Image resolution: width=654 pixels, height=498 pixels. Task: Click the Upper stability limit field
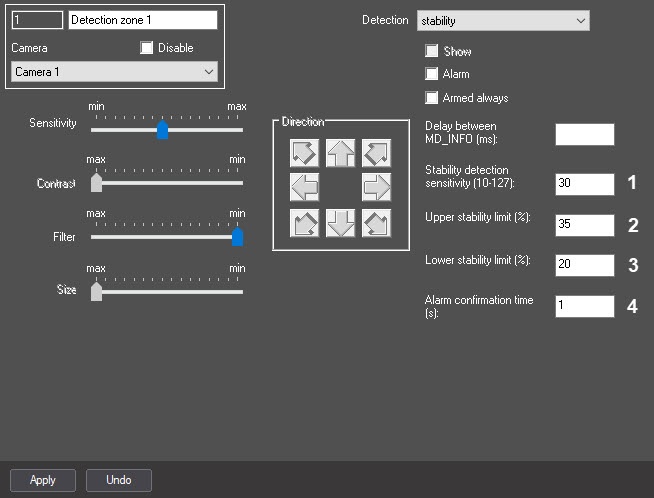point(584,225)
